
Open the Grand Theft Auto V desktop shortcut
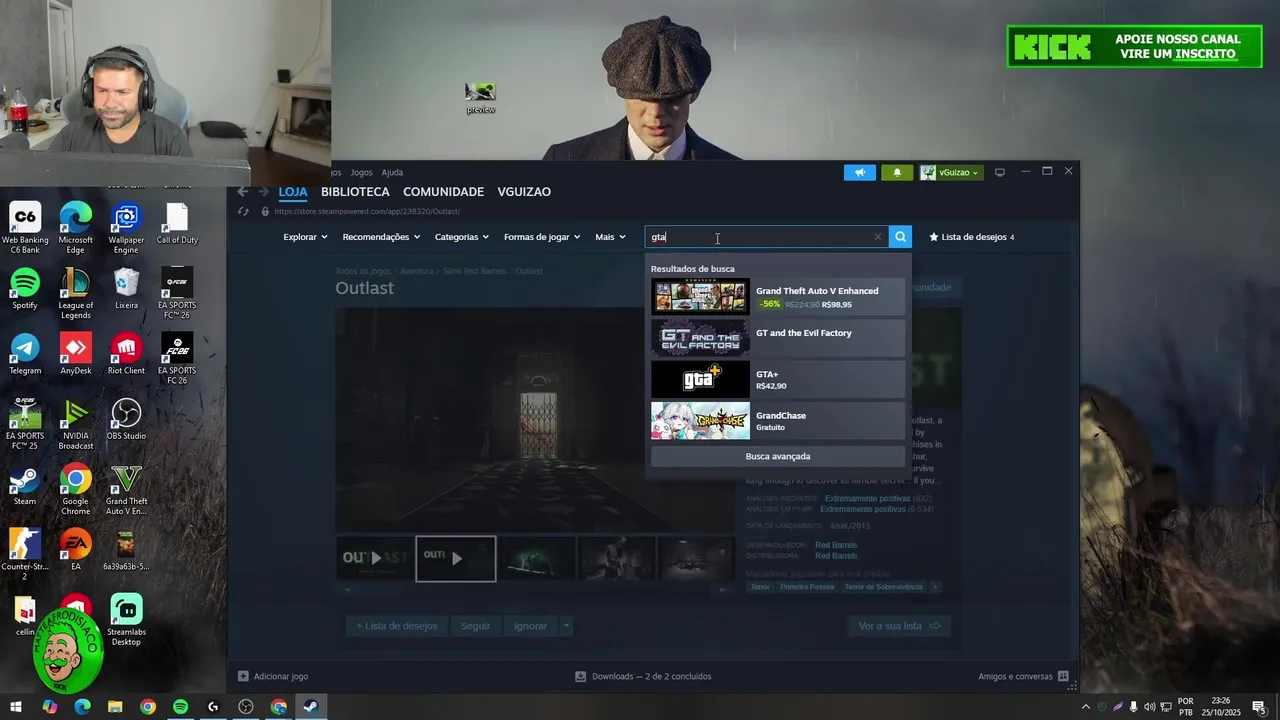coord(126,489)
